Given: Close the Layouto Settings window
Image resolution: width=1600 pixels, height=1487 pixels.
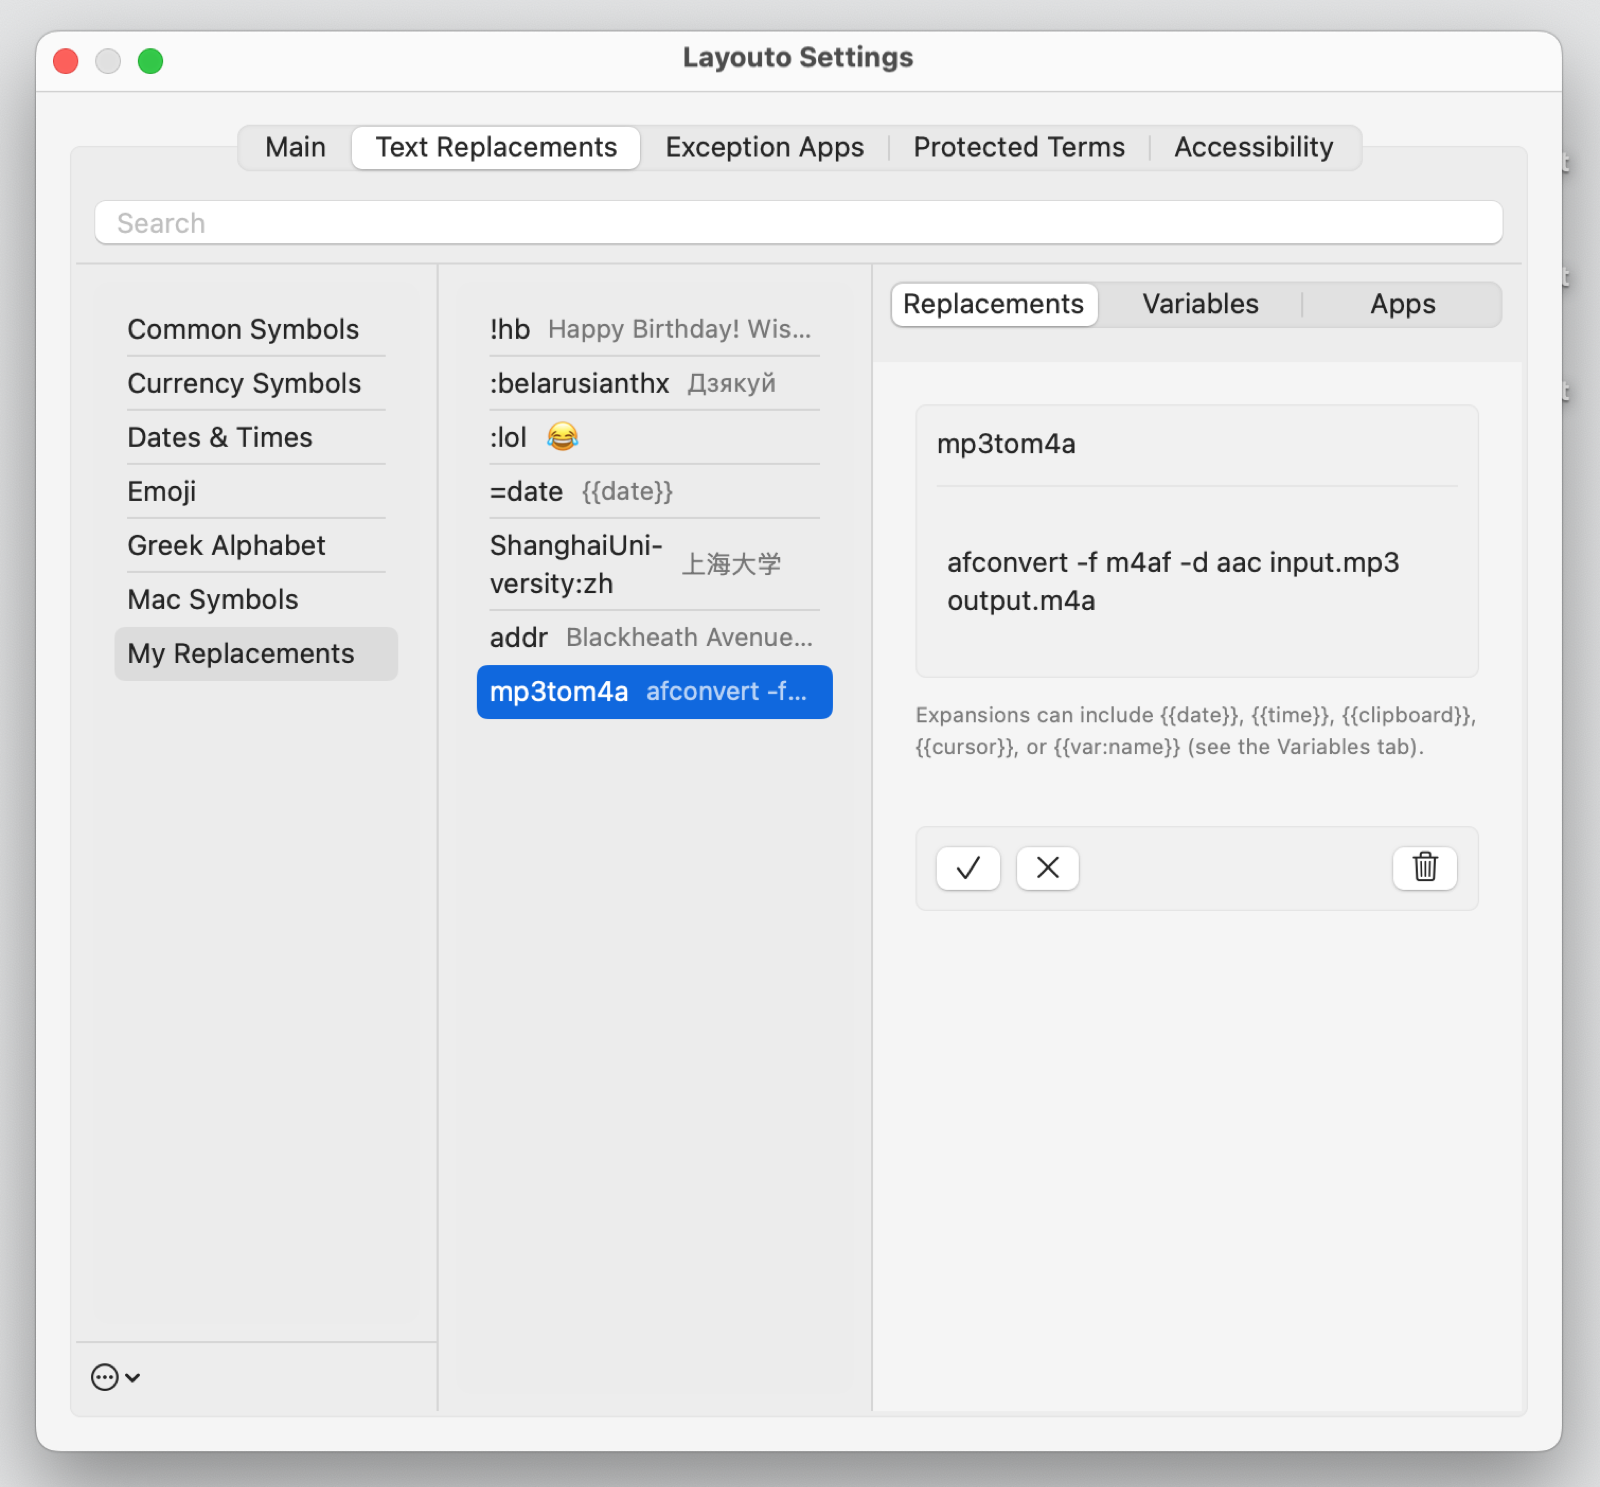Looking at the screenshot, I should tap(66, 61).
